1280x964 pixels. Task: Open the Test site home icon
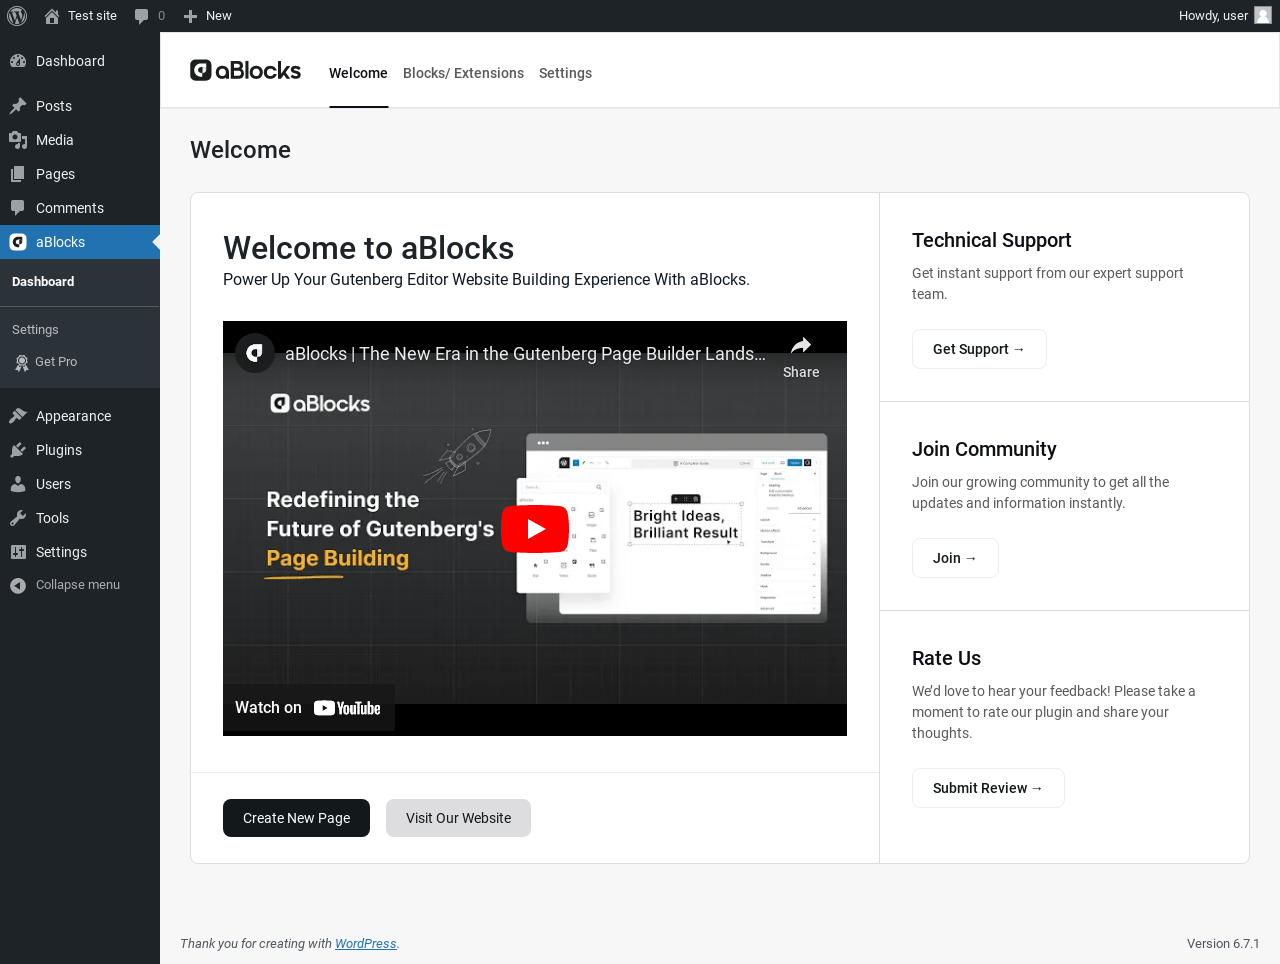pos(52,16)
